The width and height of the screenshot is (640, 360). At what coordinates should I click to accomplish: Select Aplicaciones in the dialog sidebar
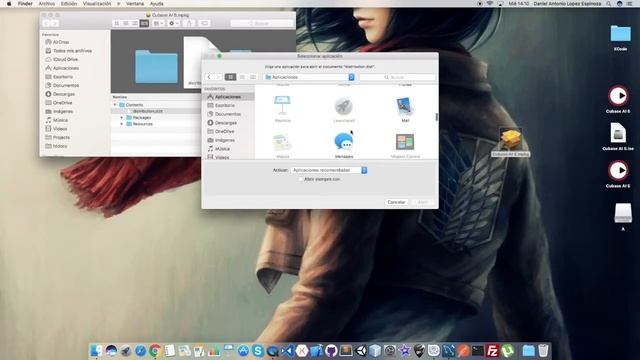pyautogui.click(x=228, y=97)
